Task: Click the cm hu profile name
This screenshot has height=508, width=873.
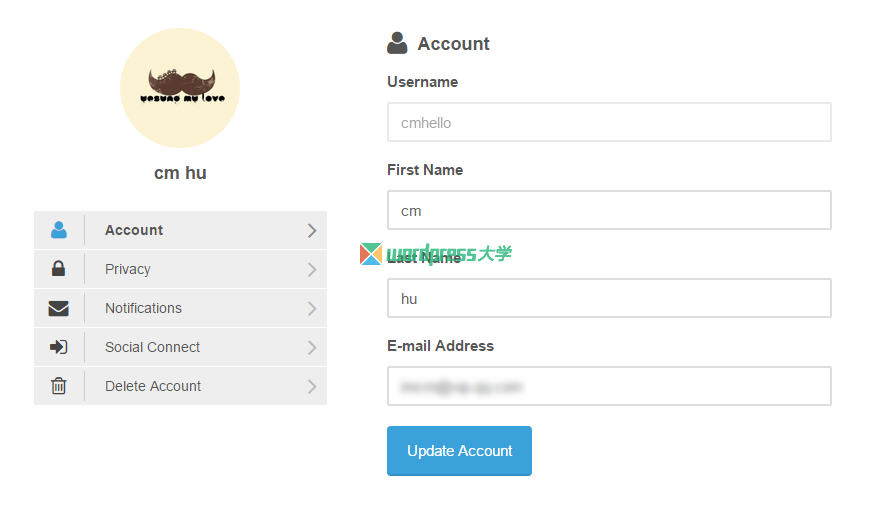Action: [180, 173]
